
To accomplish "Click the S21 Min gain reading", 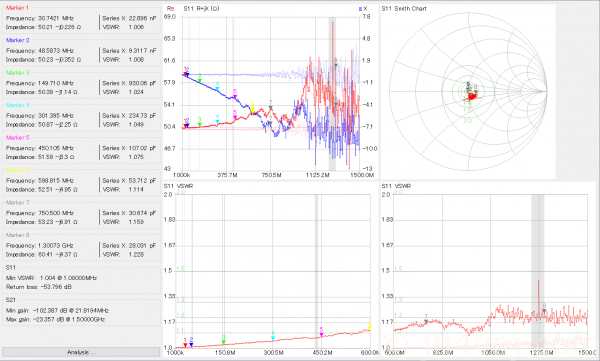I will pos(57,310).
